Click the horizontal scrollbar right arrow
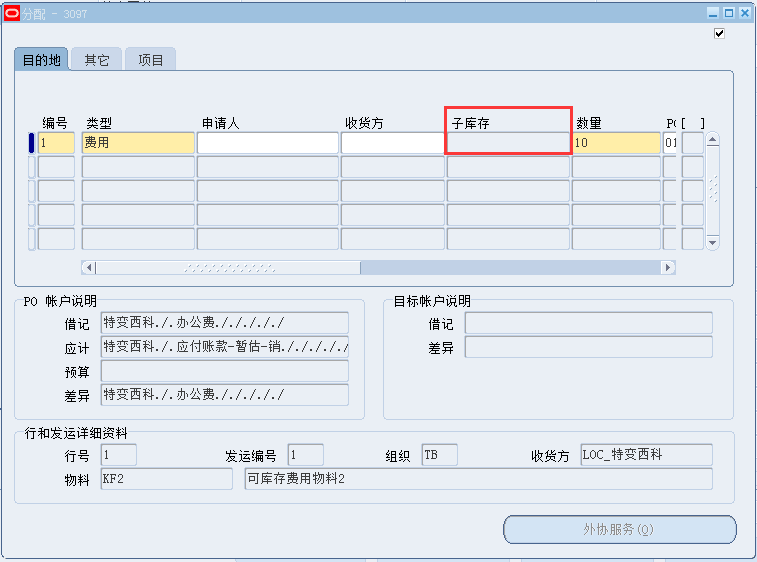 click(x=668, y=267)
